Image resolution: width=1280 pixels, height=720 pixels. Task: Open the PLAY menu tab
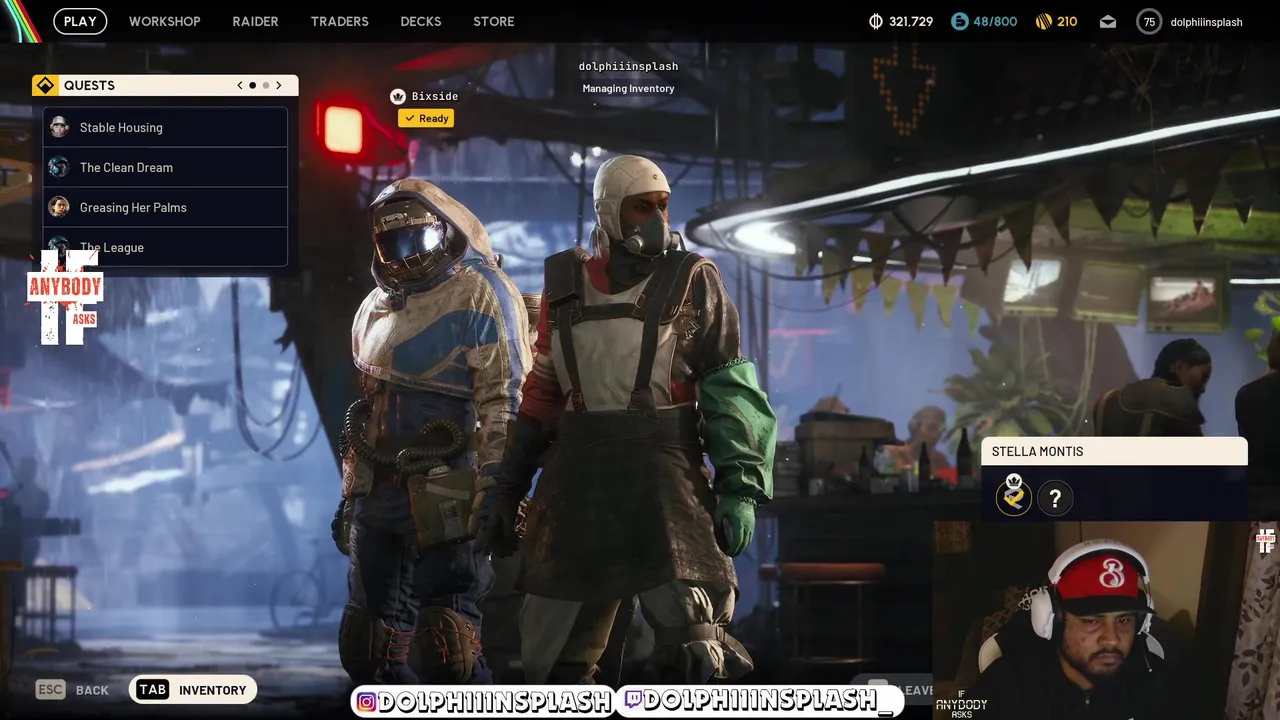coord(80,21)
